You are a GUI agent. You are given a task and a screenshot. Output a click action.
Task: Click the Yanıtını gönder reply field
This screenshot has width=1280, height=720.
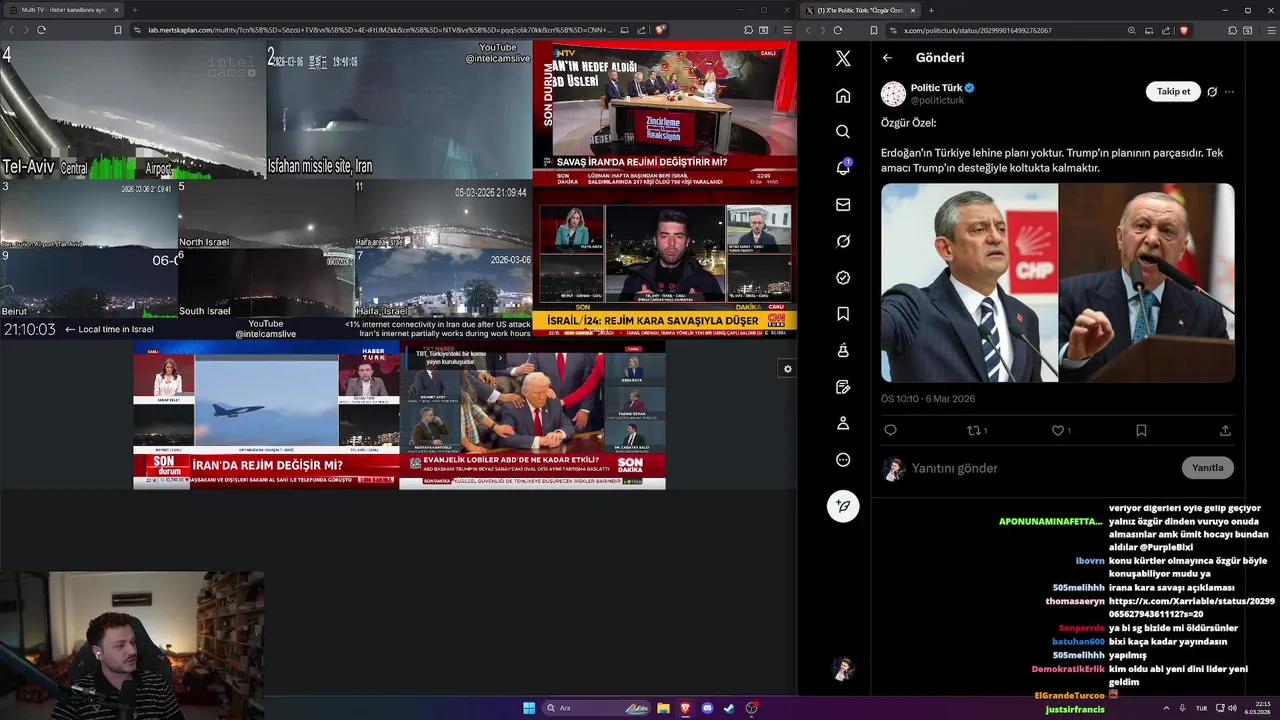[1040, 468]
